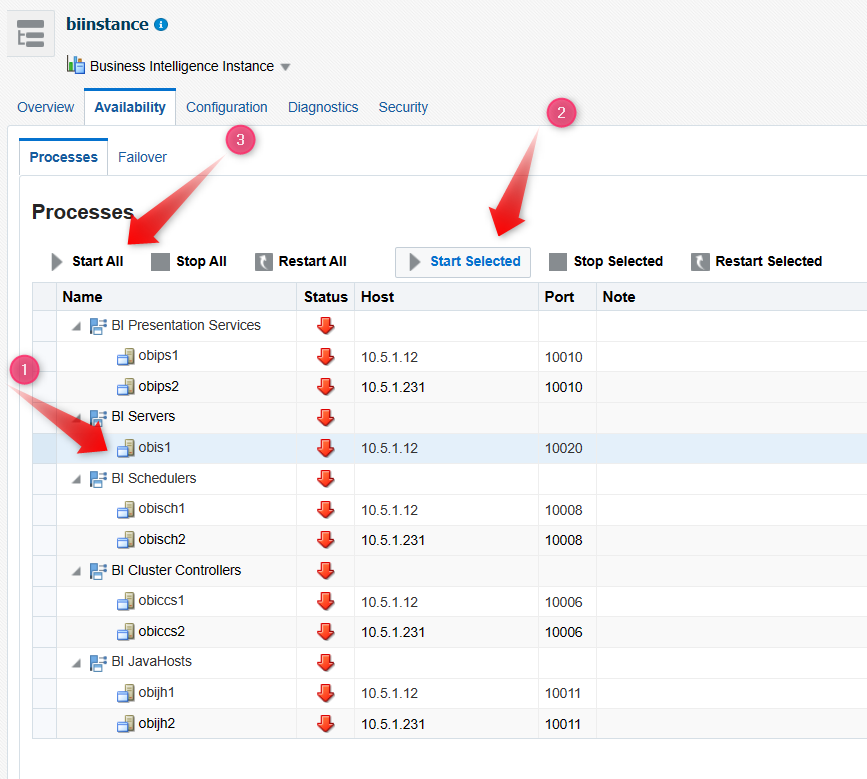
Task: Click the Start All button label
Action: point(98,262)
